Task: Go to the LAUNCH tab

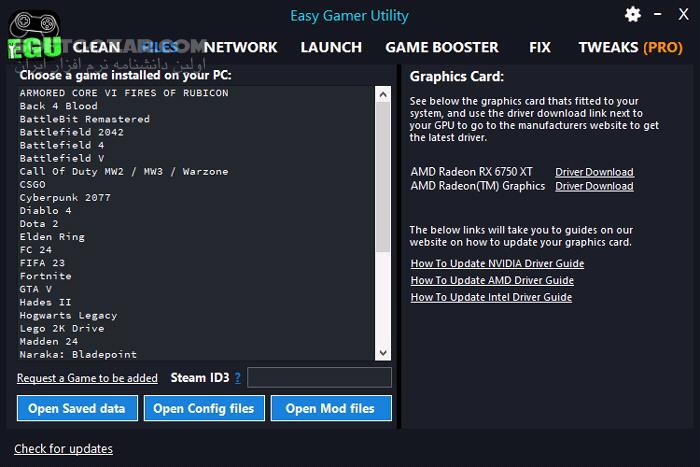Action: 331,47
